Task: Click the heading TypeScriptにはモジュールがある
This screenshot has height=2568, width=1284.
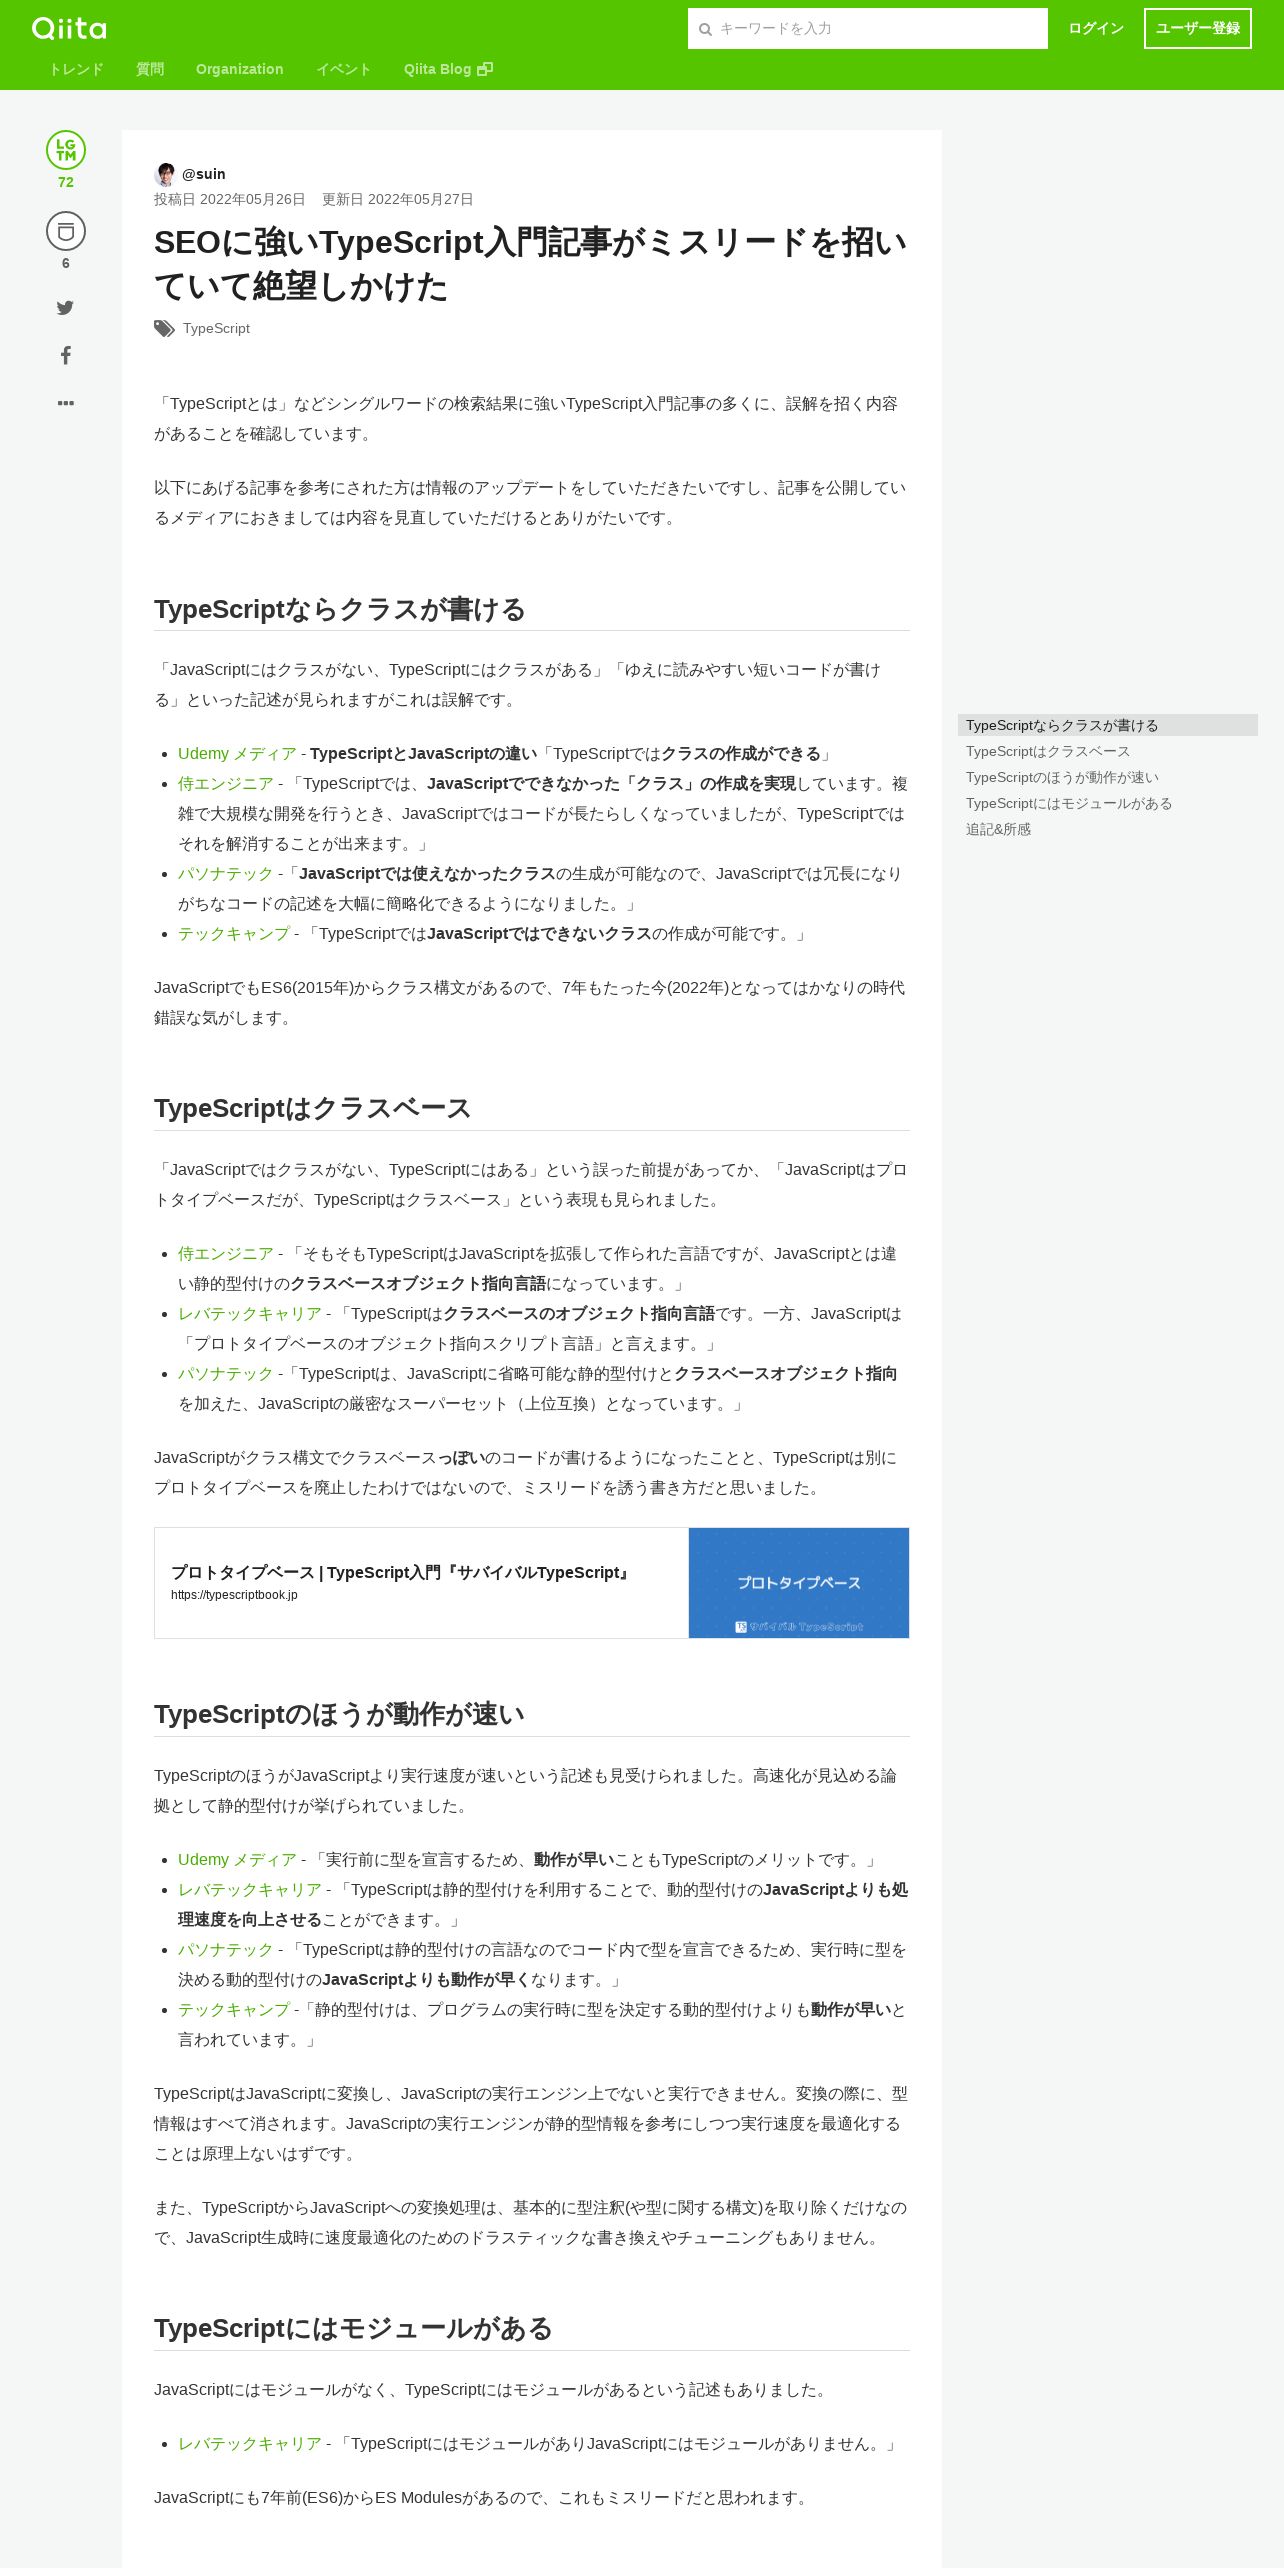Action: click(x=353, y=2328)
